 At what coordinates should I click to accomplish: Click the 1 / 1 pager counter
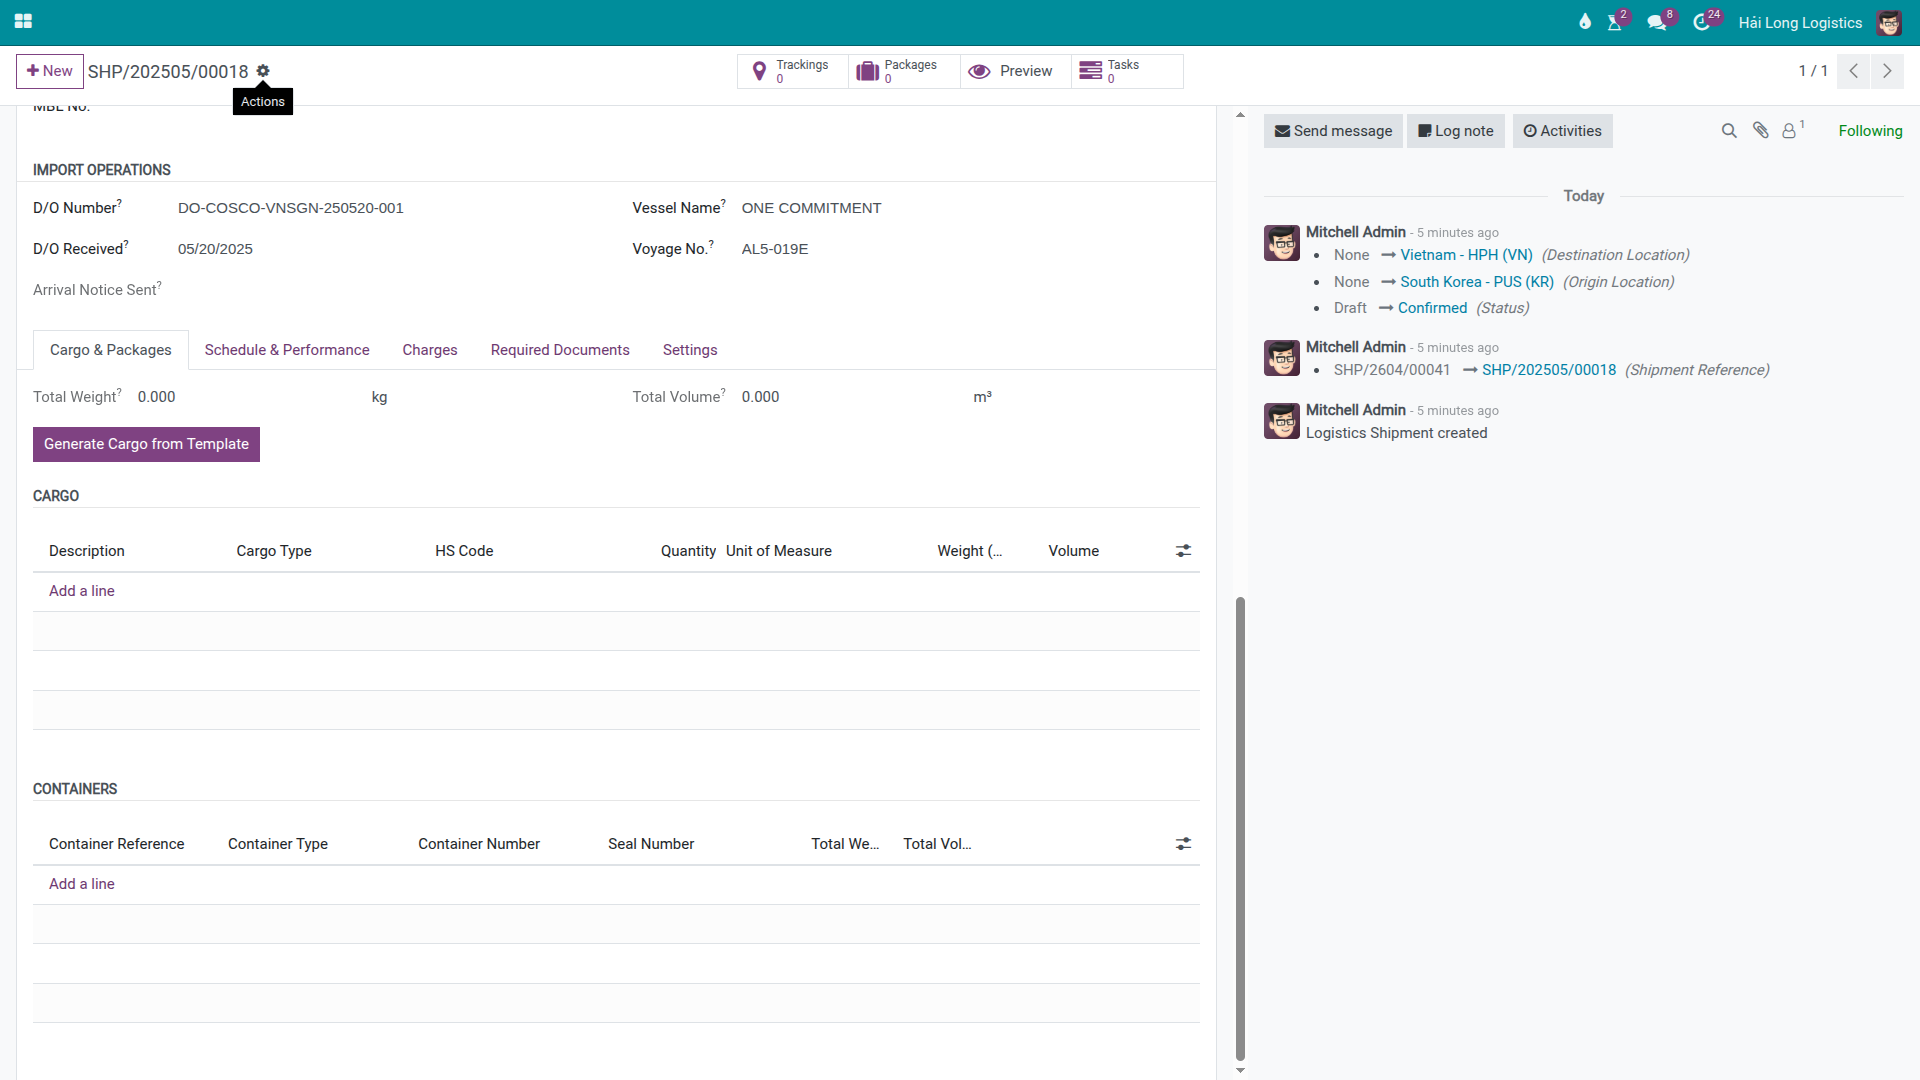1813,71
